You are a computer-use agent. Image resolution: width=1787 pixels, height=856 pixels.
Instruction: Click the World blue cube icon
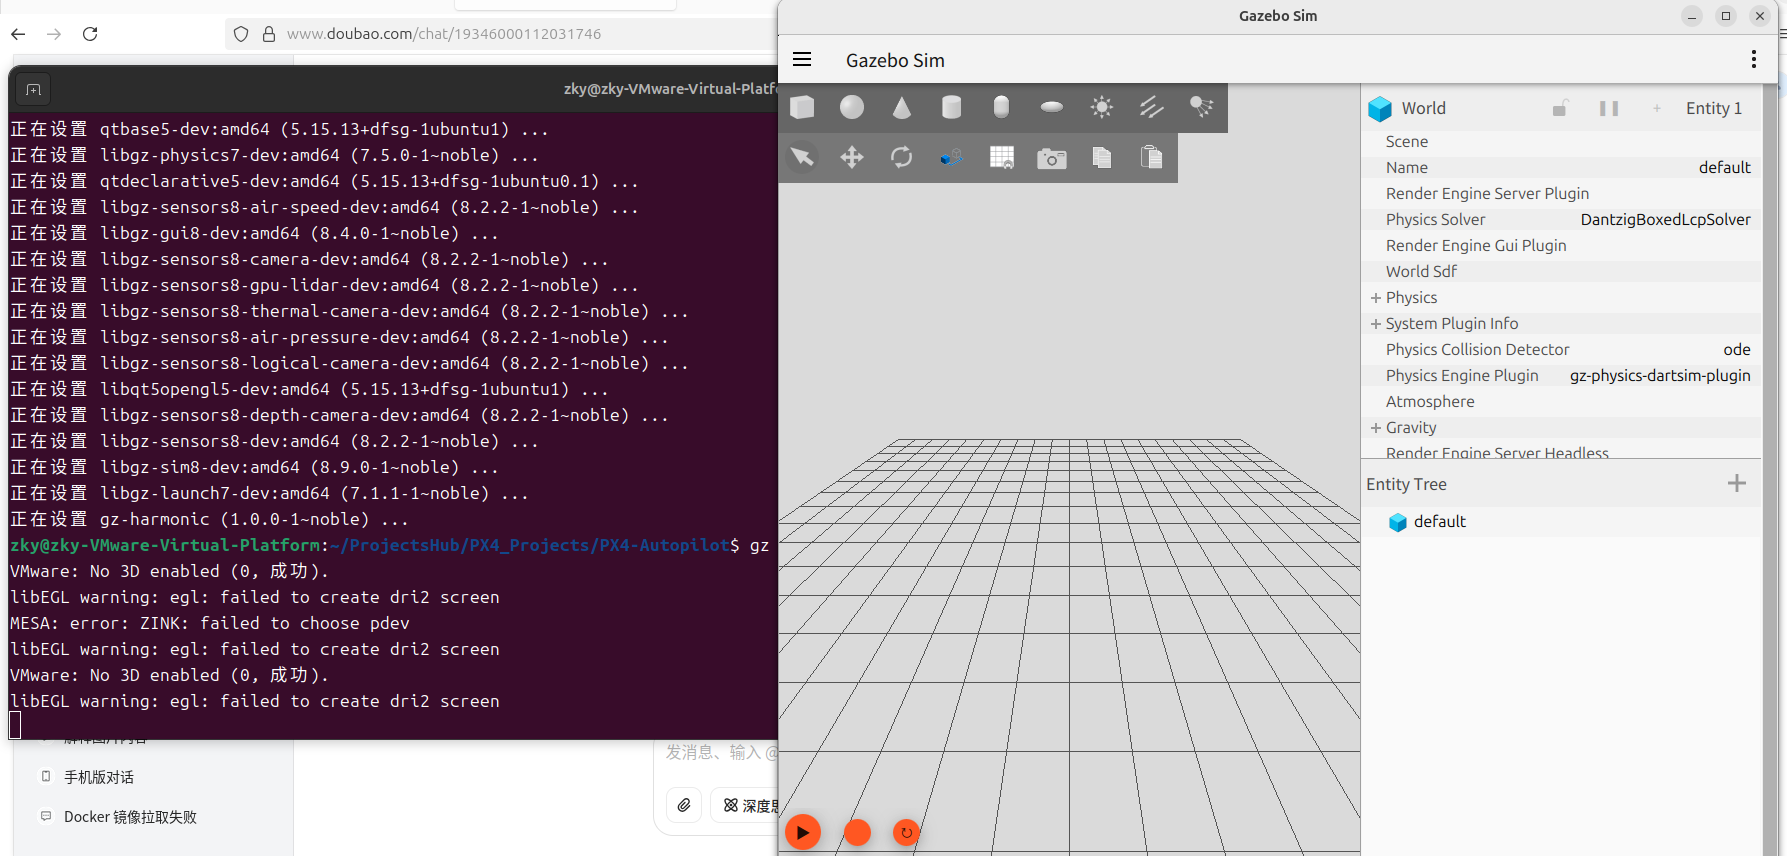click(x=1380, y=108)
